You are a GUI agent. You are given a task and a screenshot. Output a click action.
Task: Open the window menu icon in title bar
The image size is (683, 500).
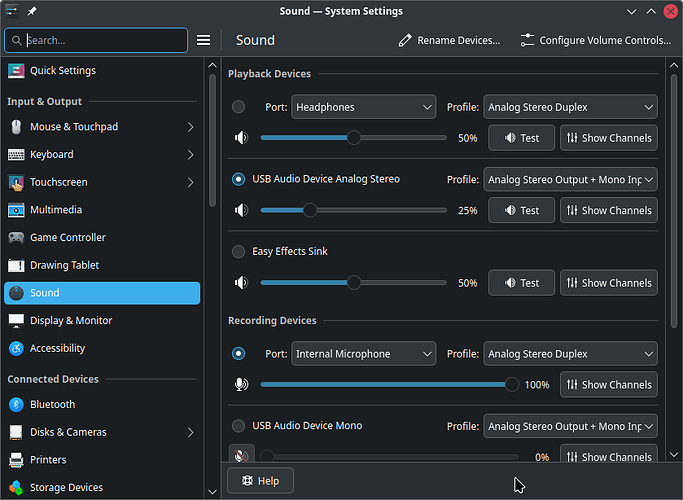pos(12,11)
